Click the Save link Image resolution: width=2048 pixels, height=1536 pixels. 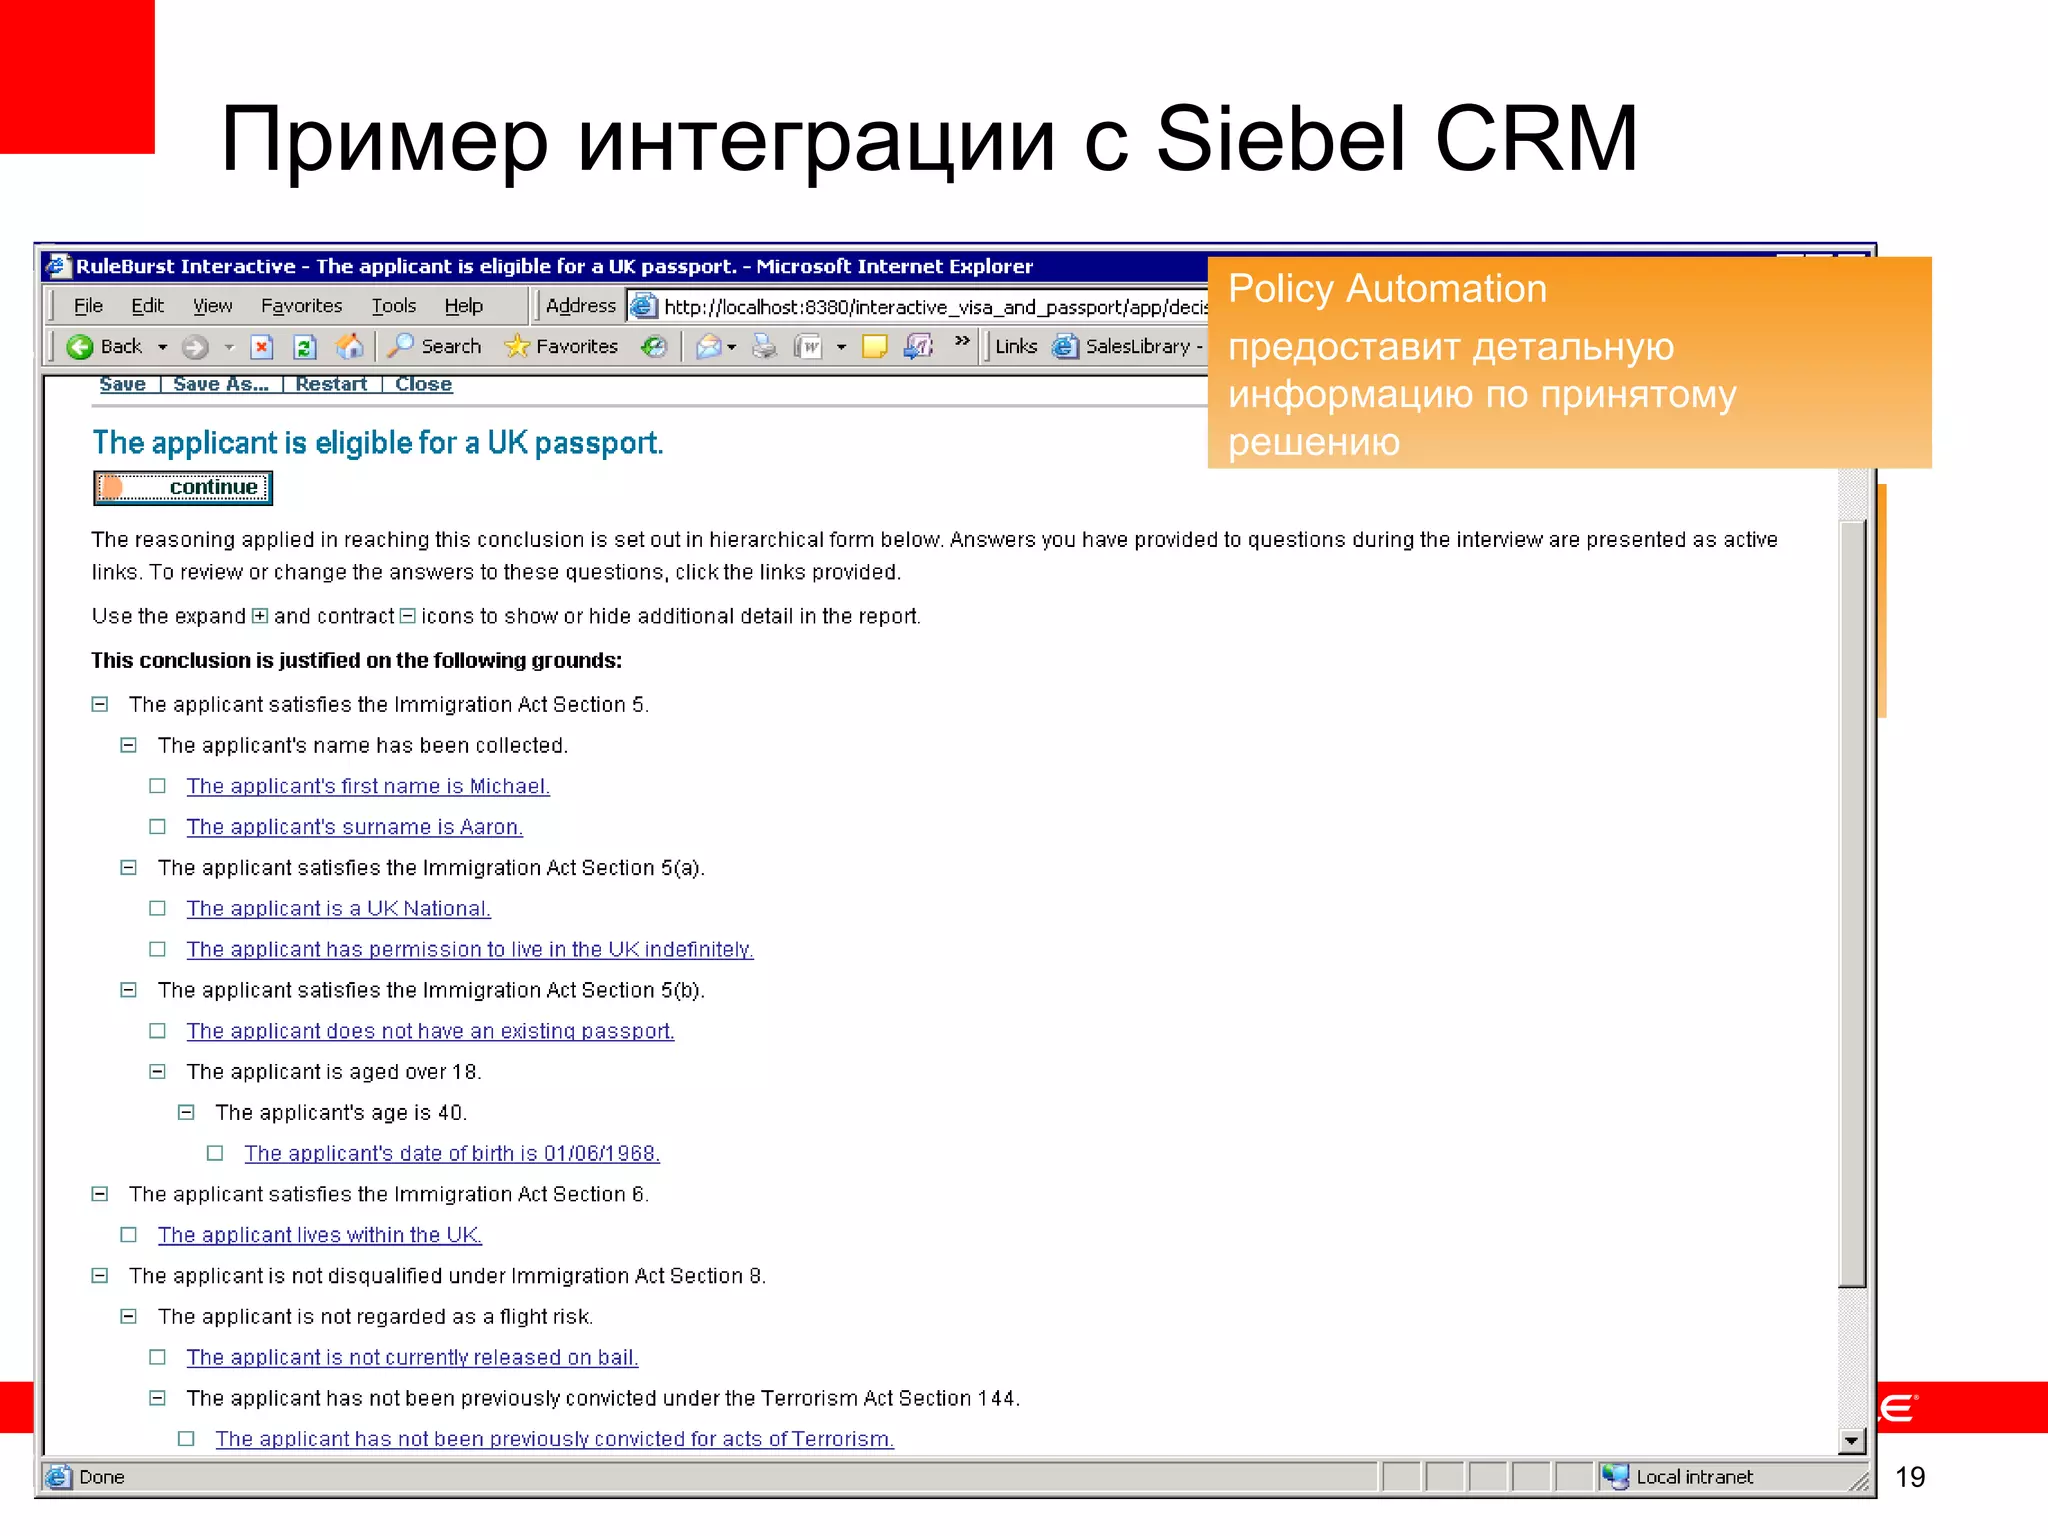[x=122, y=384]
